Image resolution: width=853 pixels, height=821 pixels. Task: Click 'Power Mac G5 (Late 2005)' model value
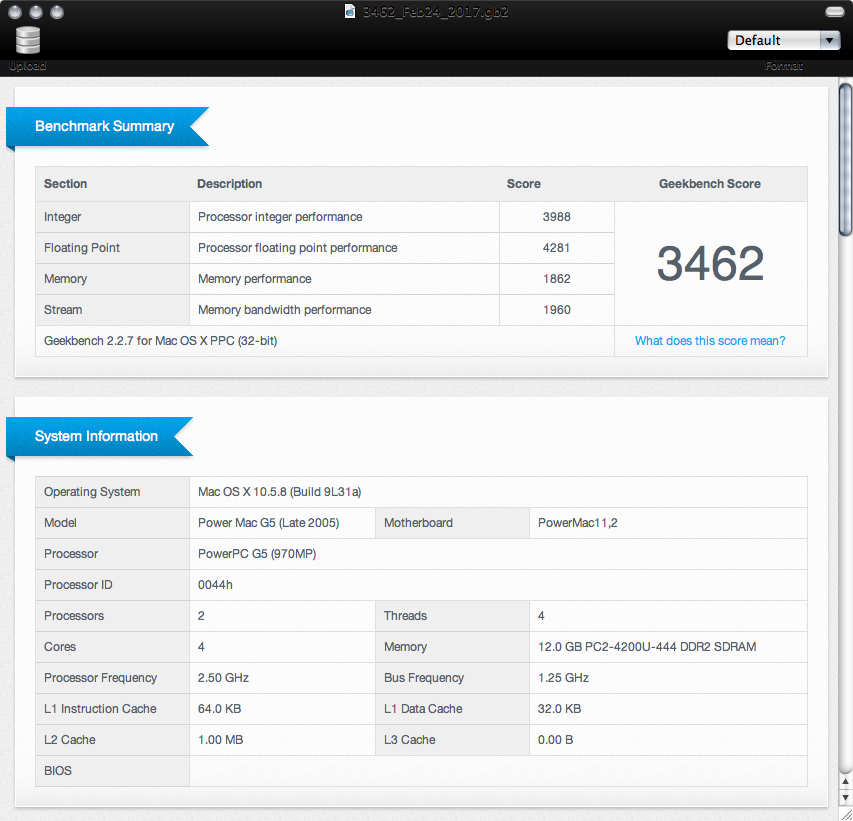click(x=269, y=523)
